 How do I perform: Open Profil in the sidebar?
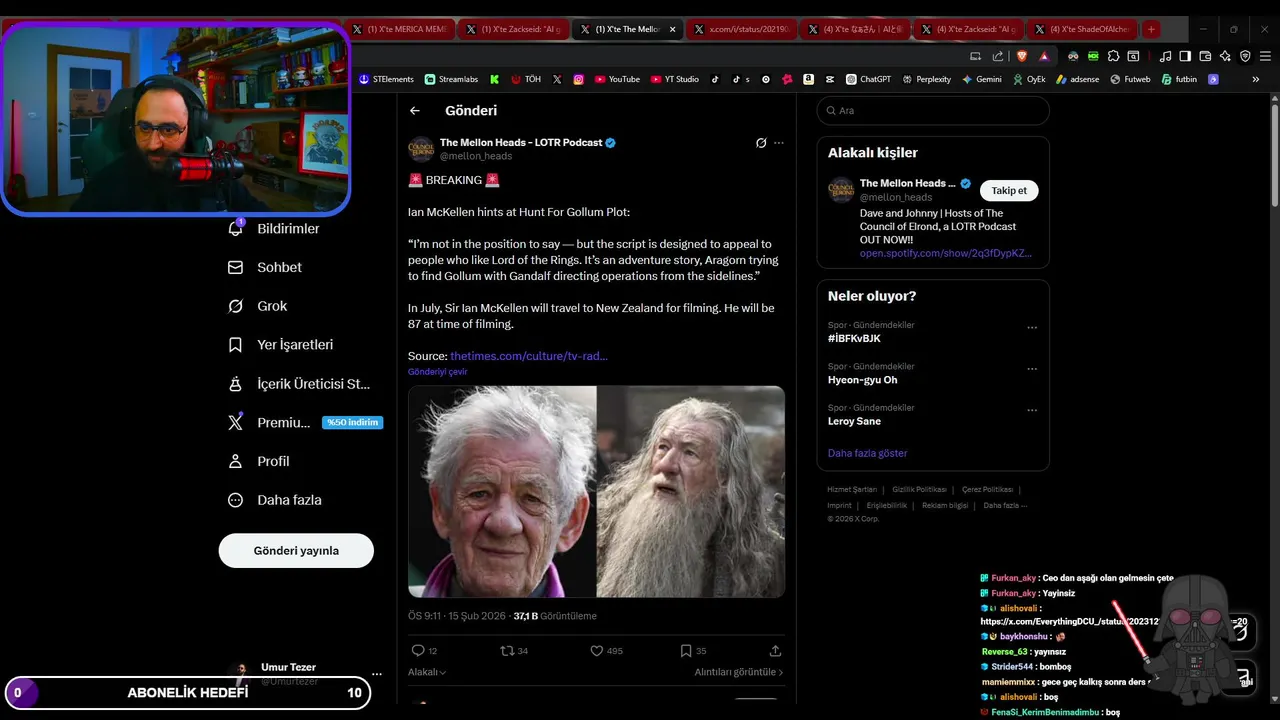[x=258, y=462]
